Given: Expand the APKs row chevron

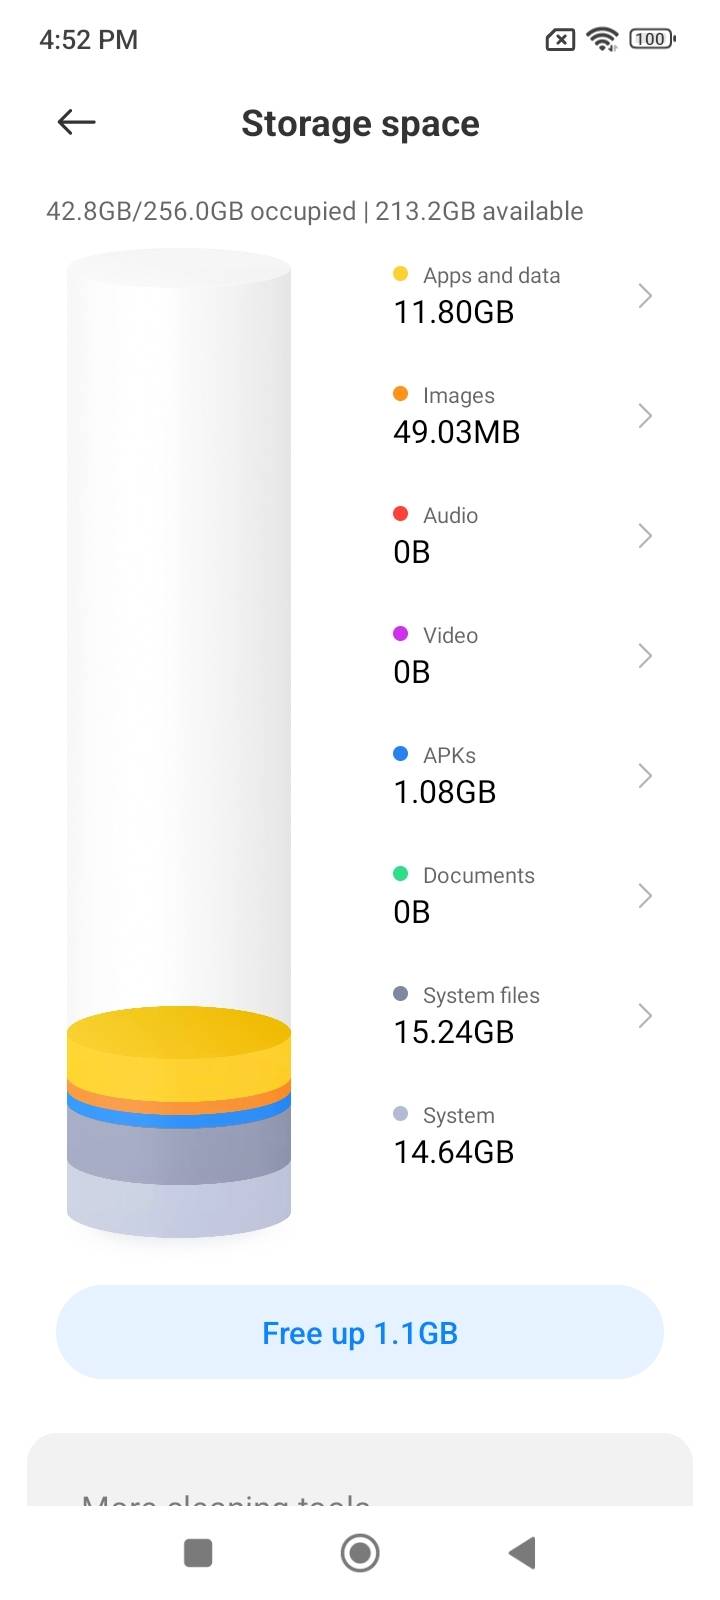Looking at the screenshot, I should pos(645,776).
